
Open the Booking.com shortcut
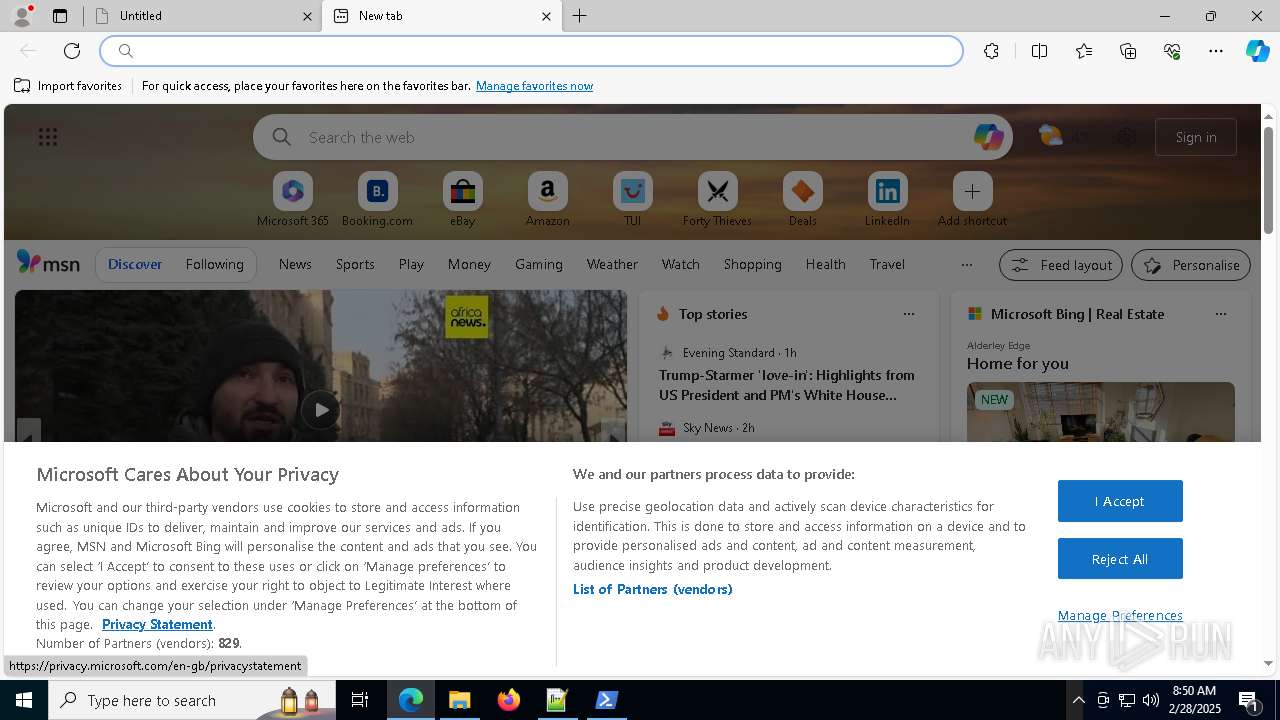tap(377, 200)
